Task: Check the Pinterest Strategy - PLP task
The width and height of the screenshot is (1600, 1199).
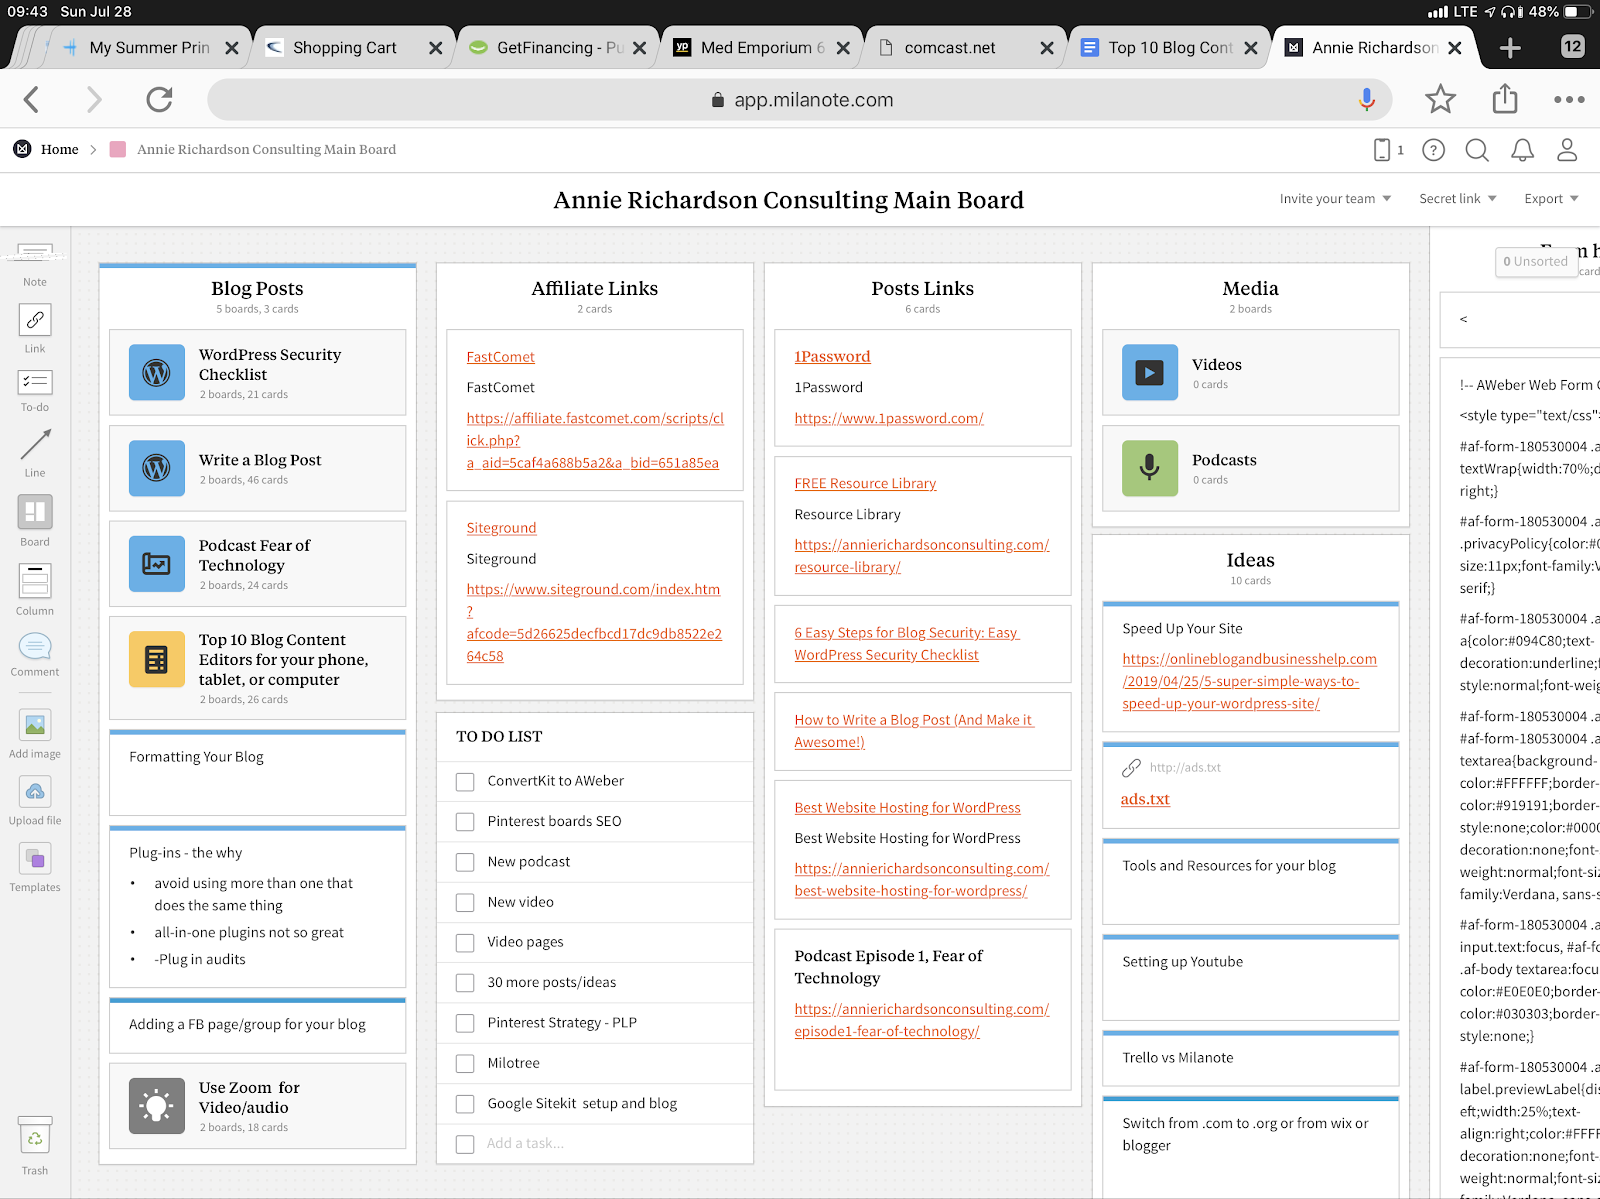Action: pyautogui.click(x=465, y=1023)
